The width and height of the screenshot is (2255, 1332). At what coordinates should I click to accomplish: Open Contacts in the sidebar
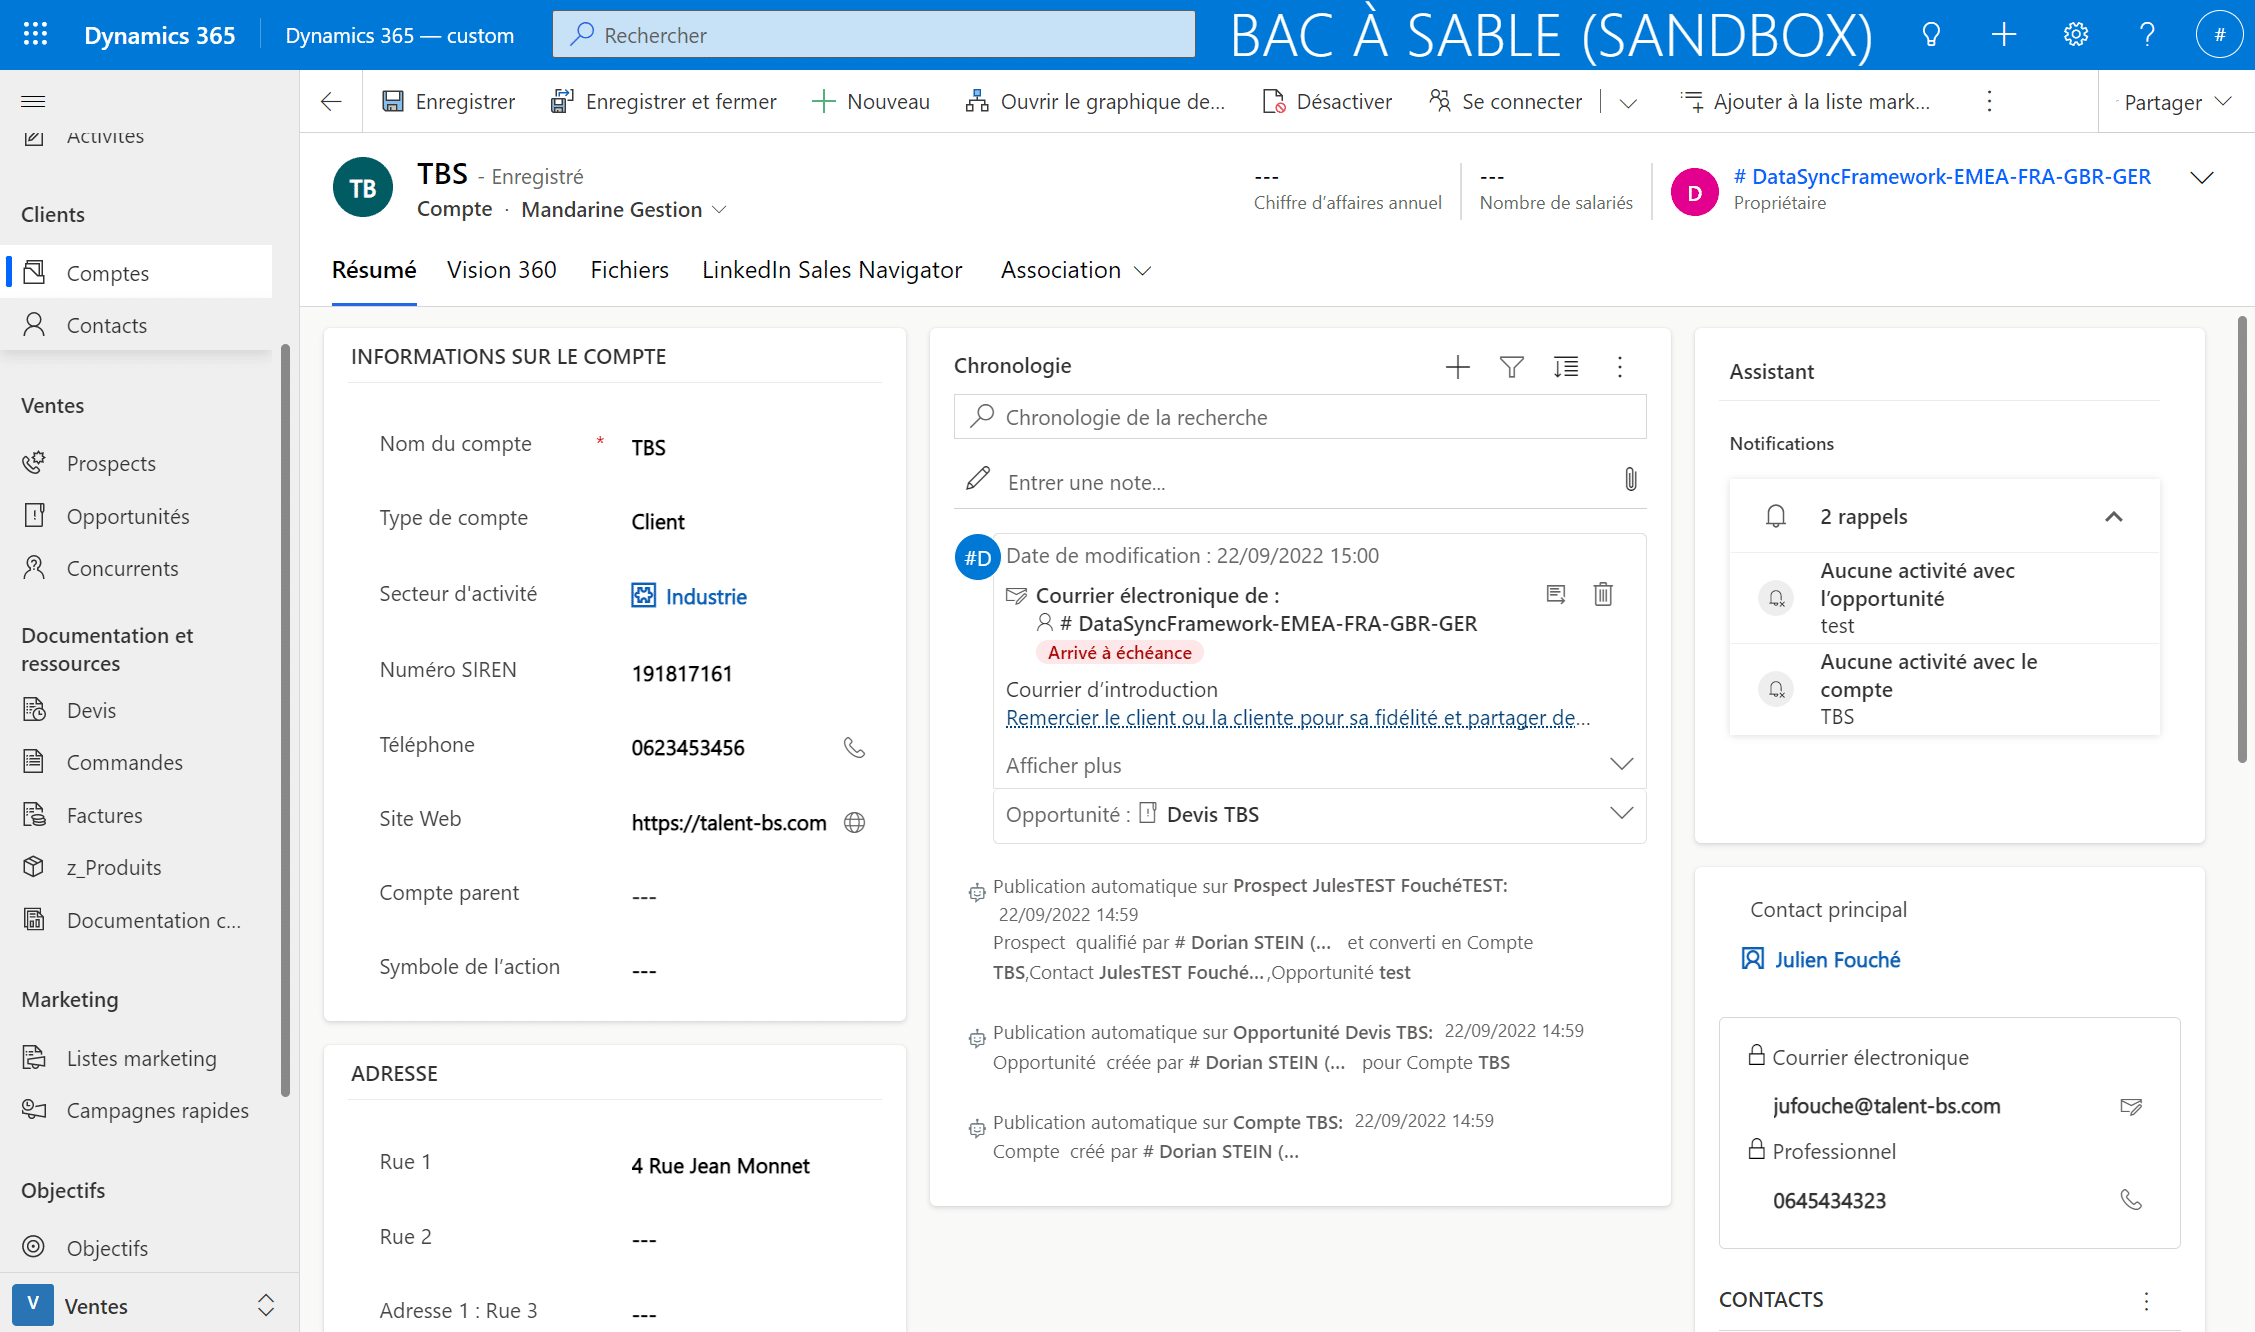point(138,325)
